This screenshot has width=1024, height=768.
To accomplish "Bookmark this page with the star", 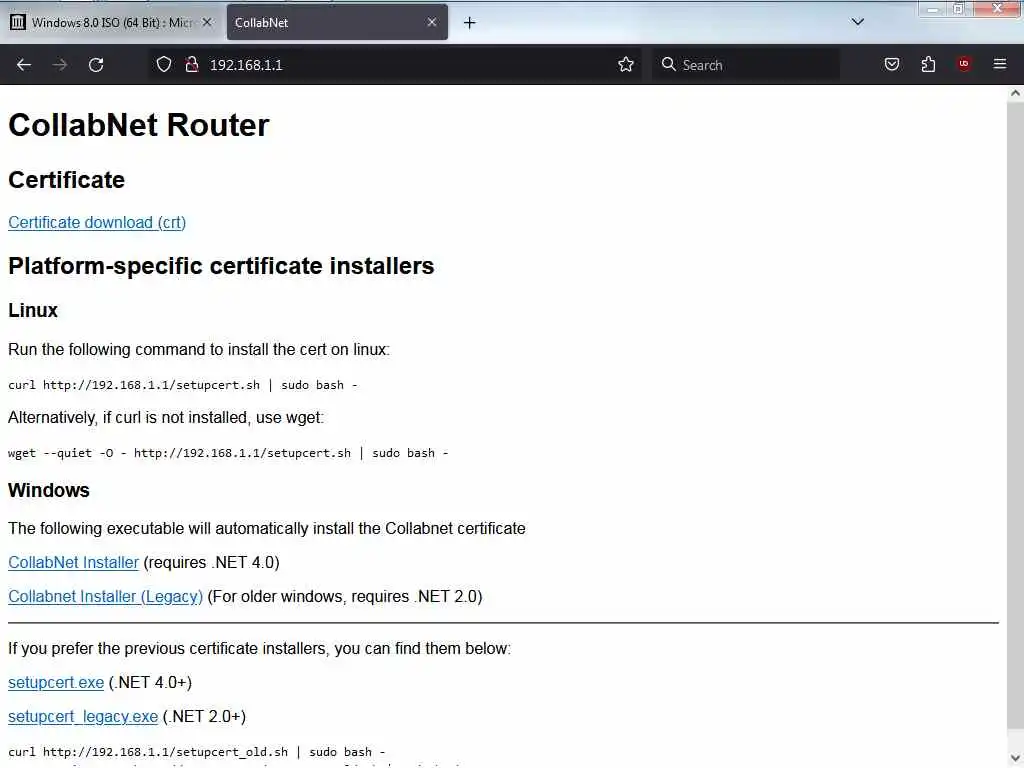I will point(626,65).
